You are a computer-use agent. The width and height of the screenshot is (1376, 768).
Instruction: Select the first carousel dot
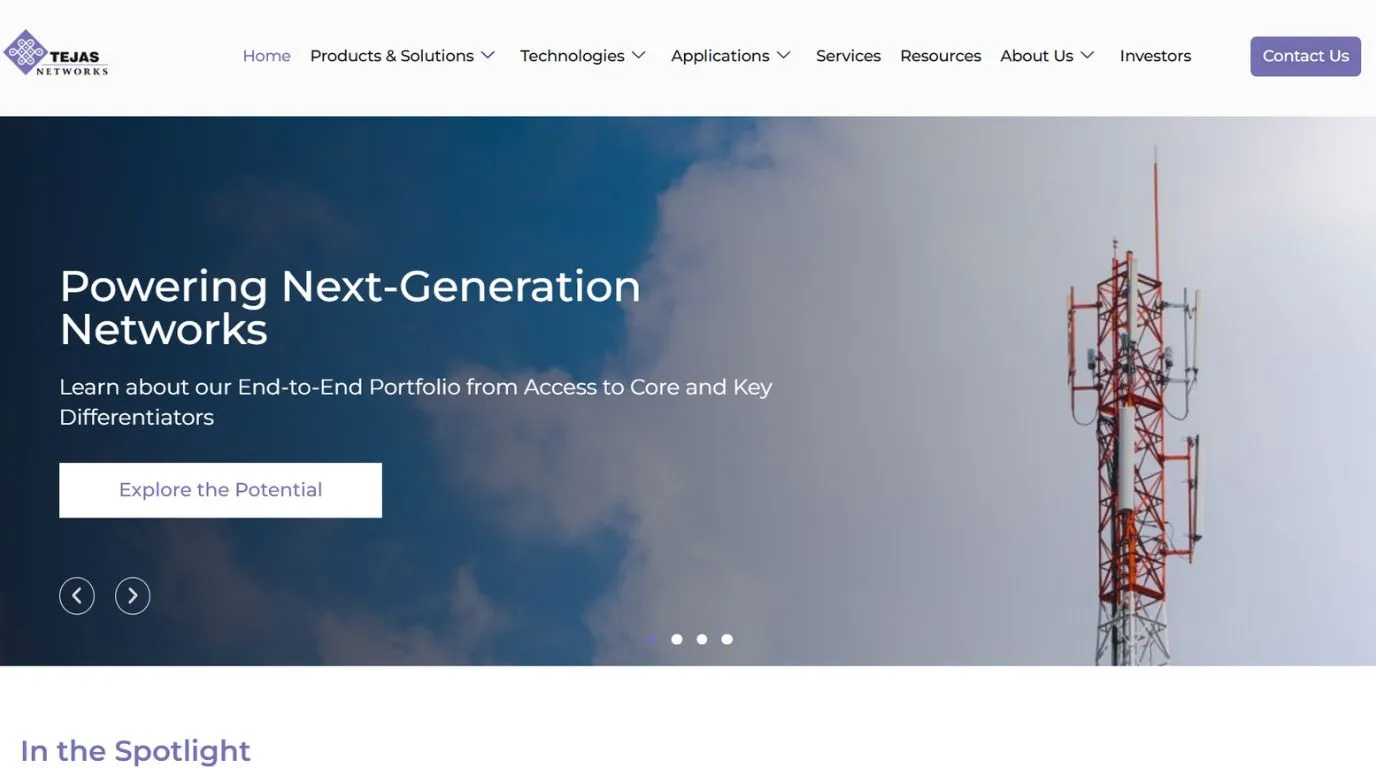[x=651, y=638]
